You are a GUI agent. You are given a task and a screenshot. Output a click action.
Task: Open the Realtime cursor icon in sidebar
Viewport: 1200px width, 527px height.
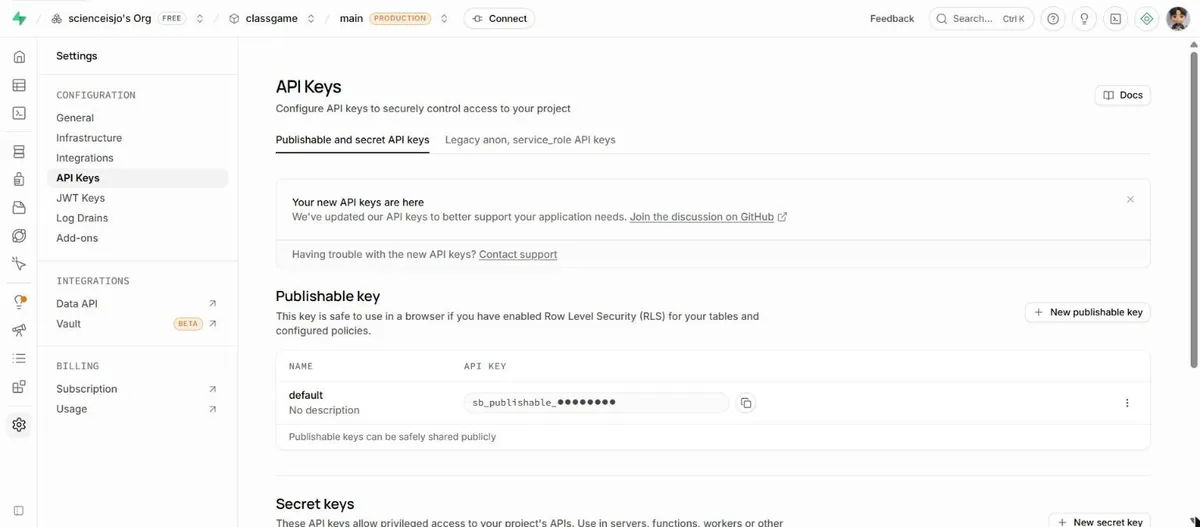[19, 264]
